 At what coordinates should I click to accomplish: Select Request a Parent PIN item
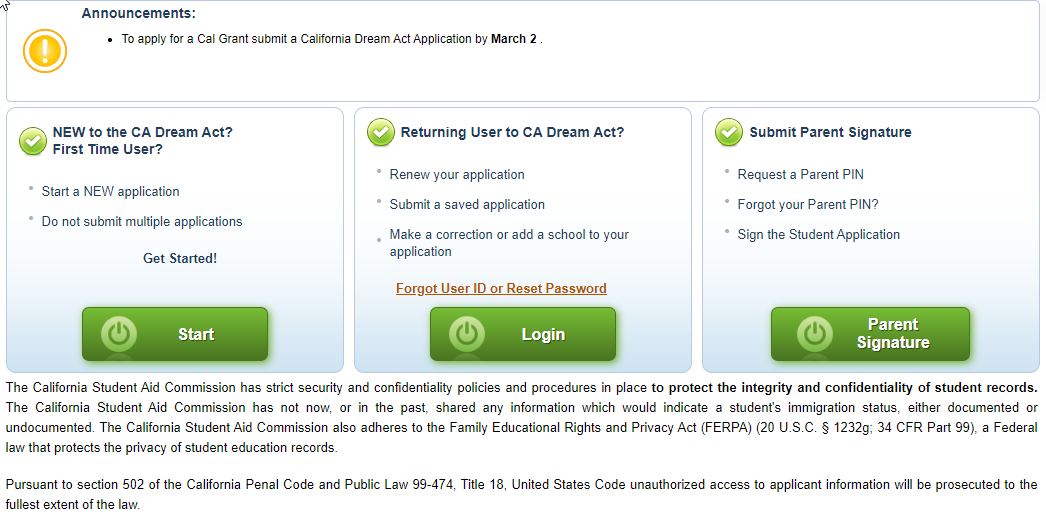pos(800,175)
